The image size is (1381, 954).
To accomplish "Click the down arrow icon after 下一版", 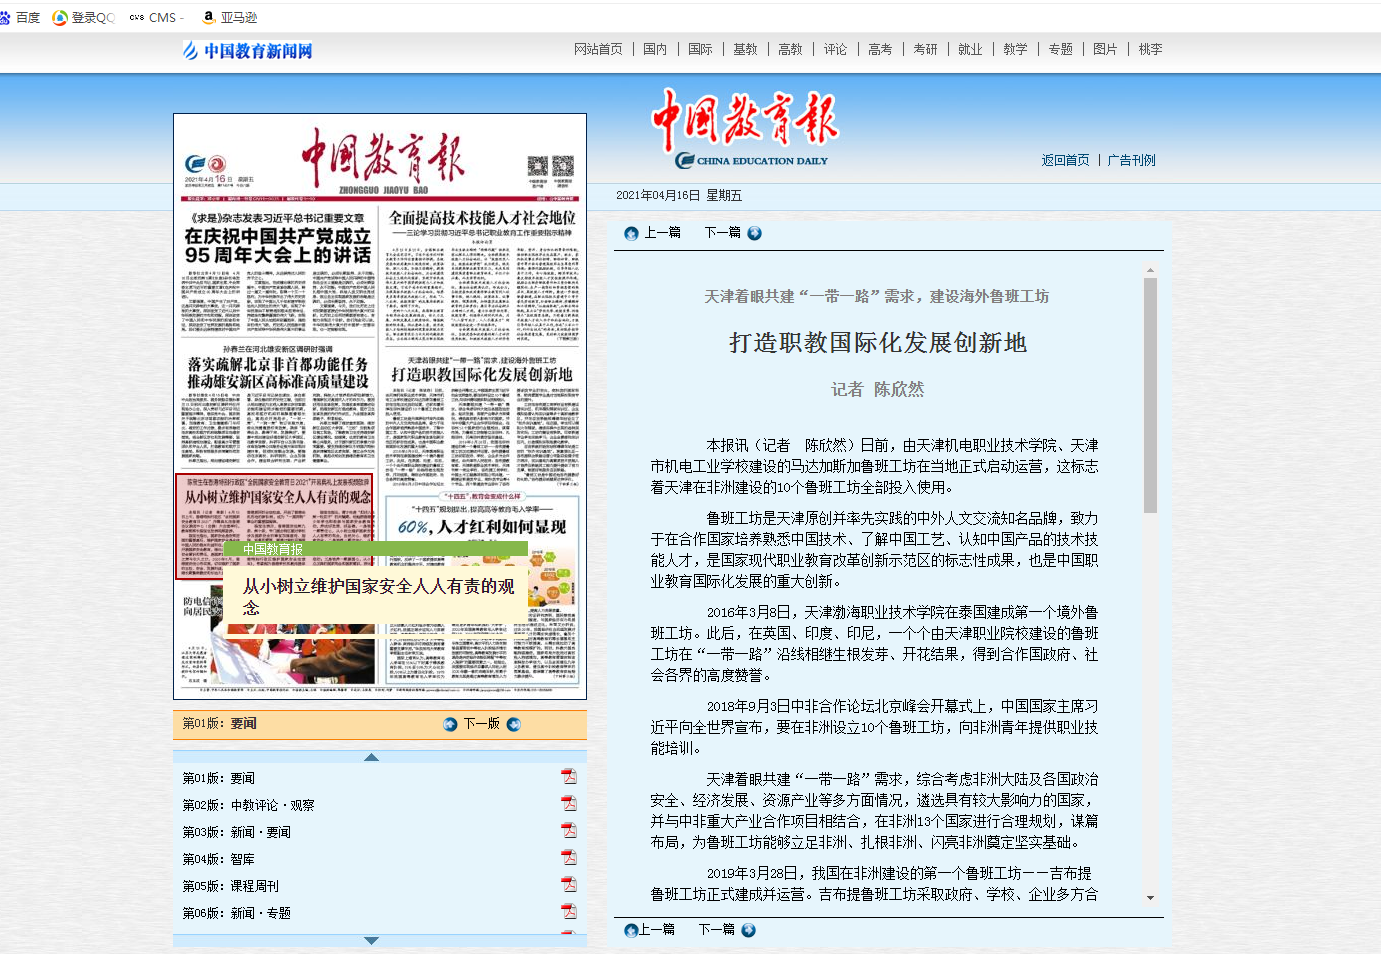I will click(514, 724).
